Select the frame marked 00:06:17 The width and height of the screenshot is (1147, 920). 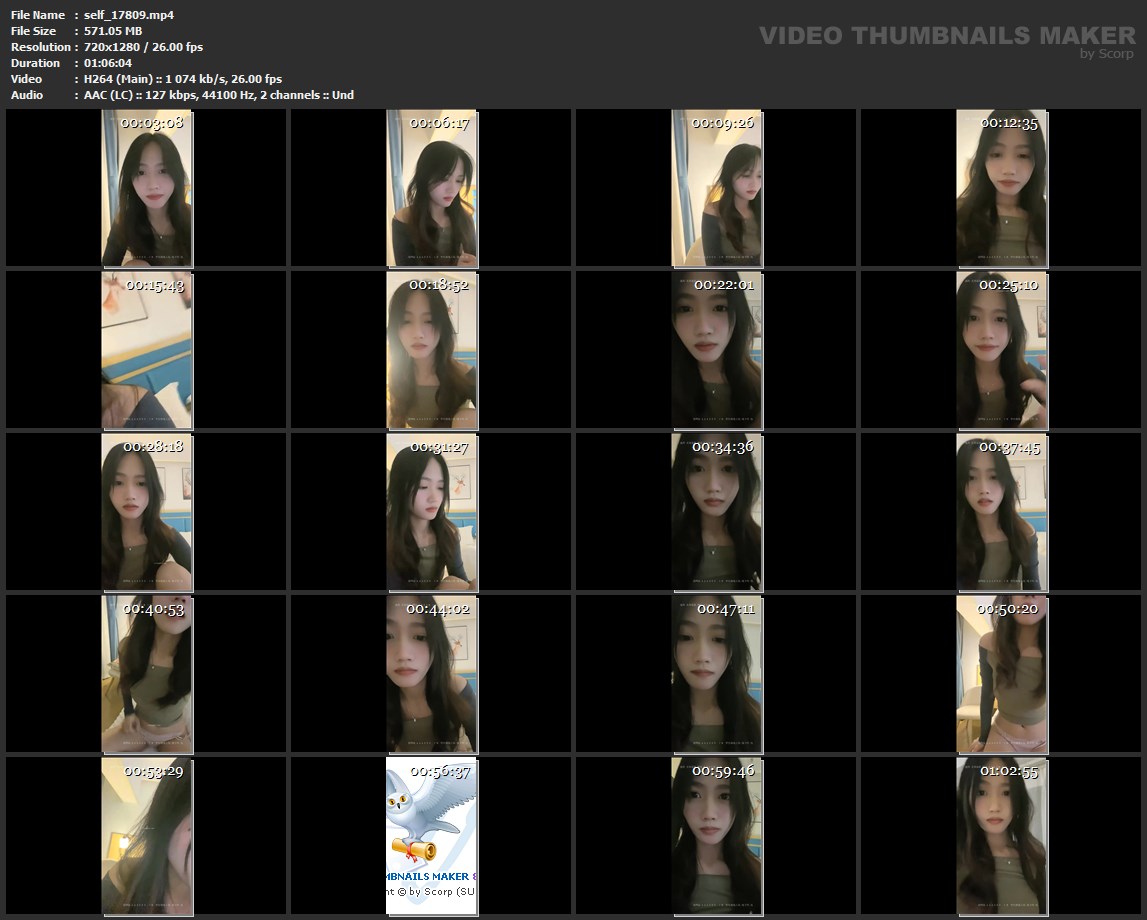coord(431,189)
